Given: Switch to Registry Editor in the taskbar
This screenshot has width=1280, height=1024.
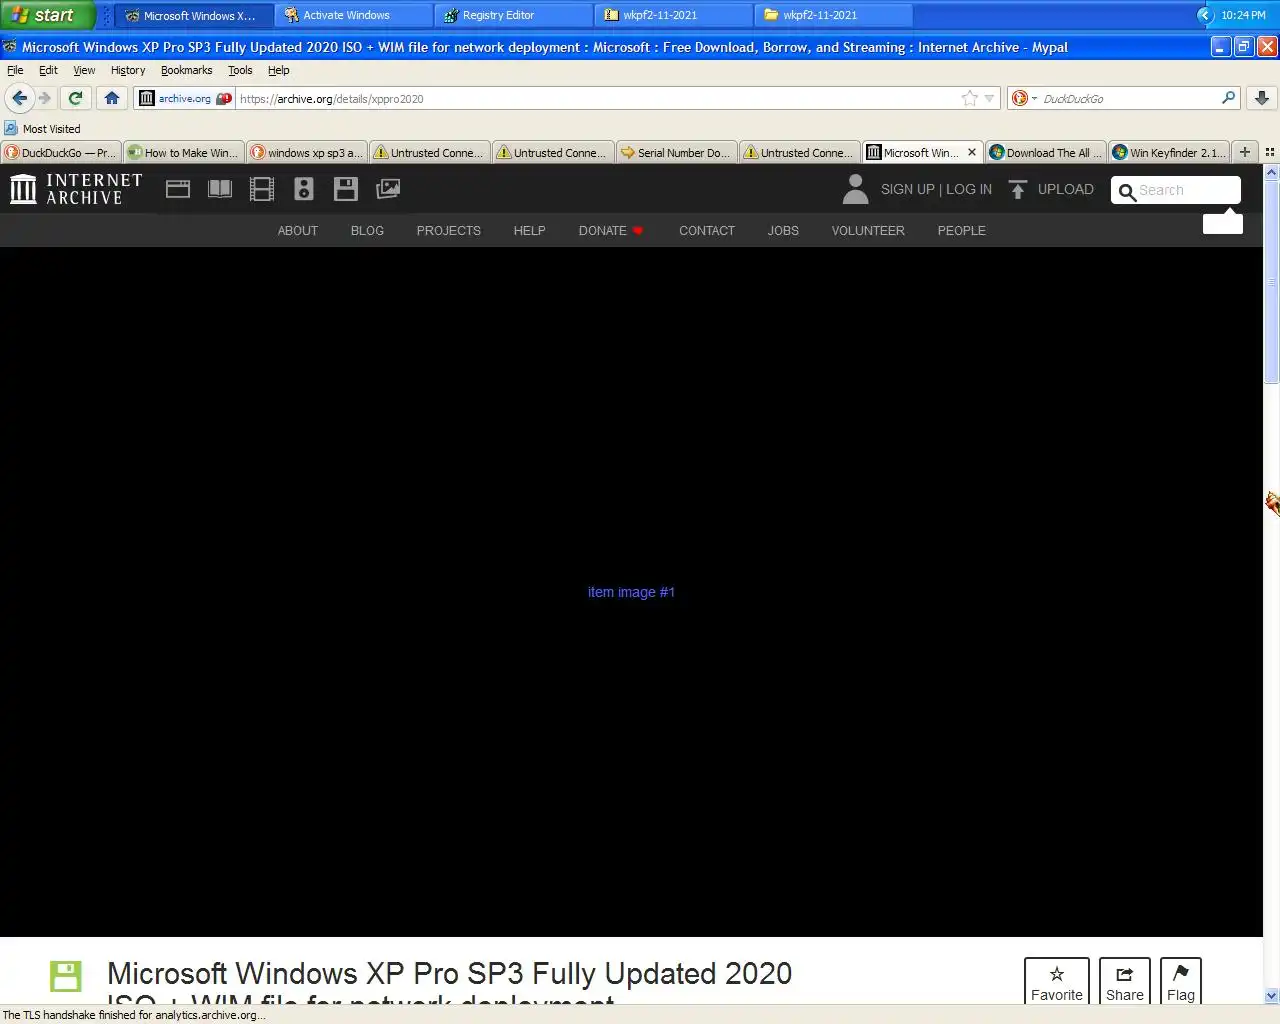Looking at the screenshot, I should coord(513,15).
